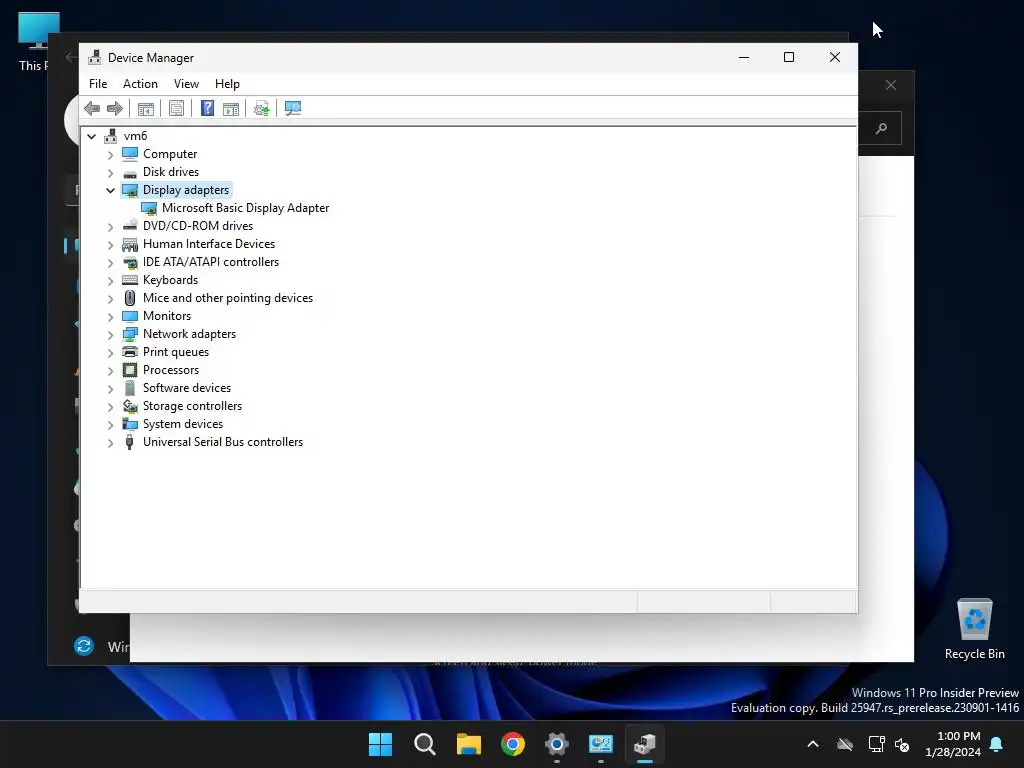Select the DVD/CD-ROM drives label
Image resolution: width=1024 pixels, height=768 pixels.
[x=198, y=226]
